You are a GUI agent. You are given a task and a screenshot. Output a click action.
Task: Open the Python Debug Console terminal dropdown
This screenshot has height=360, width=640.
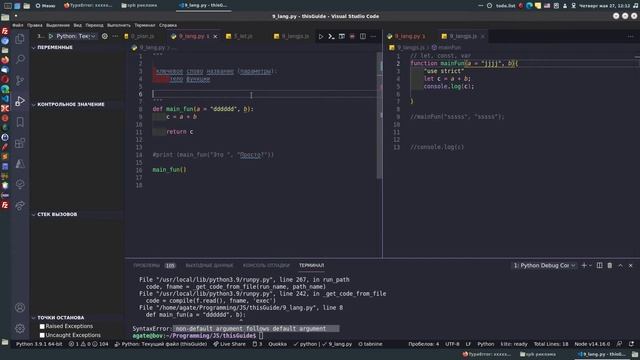(544, 265)
